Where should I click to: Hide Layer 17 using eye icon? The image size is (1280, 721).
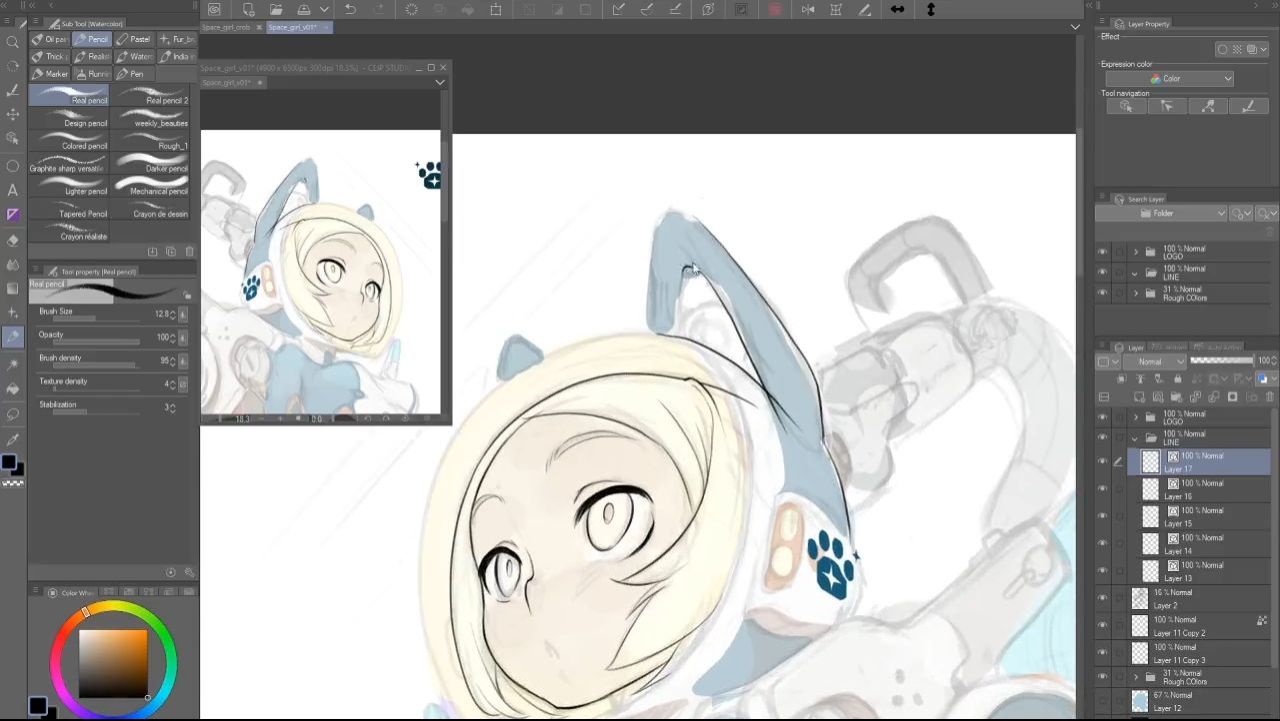pos(1103,462)
